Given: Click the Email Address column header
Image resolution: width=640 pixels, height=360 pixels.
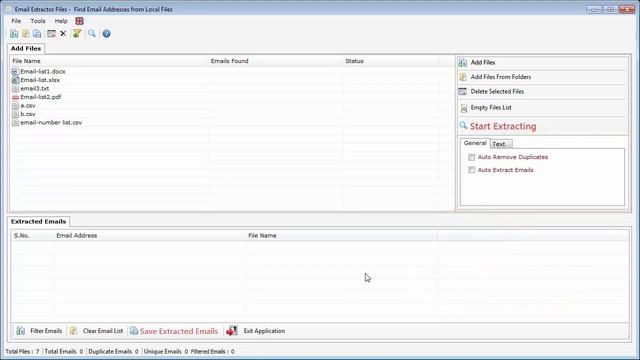Looking at the screenshot, I should point(149,236).
